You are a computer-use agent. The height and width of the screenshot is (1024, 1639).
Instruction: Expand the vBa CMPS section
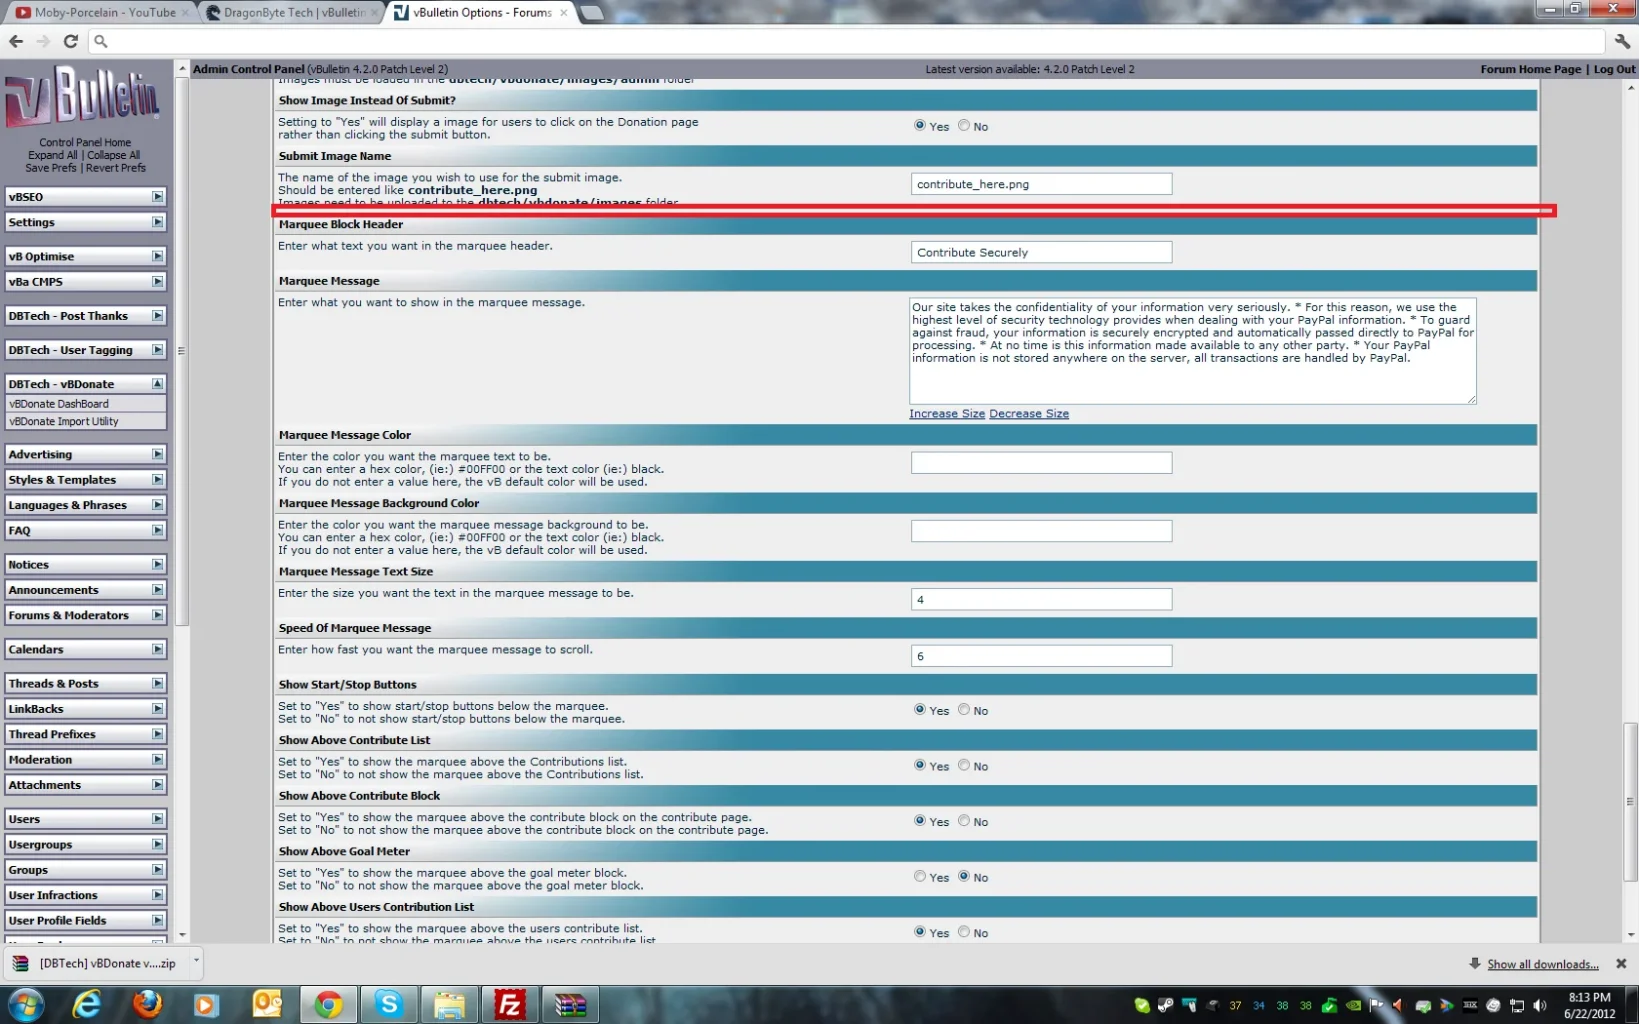click(x=157, y=282)
